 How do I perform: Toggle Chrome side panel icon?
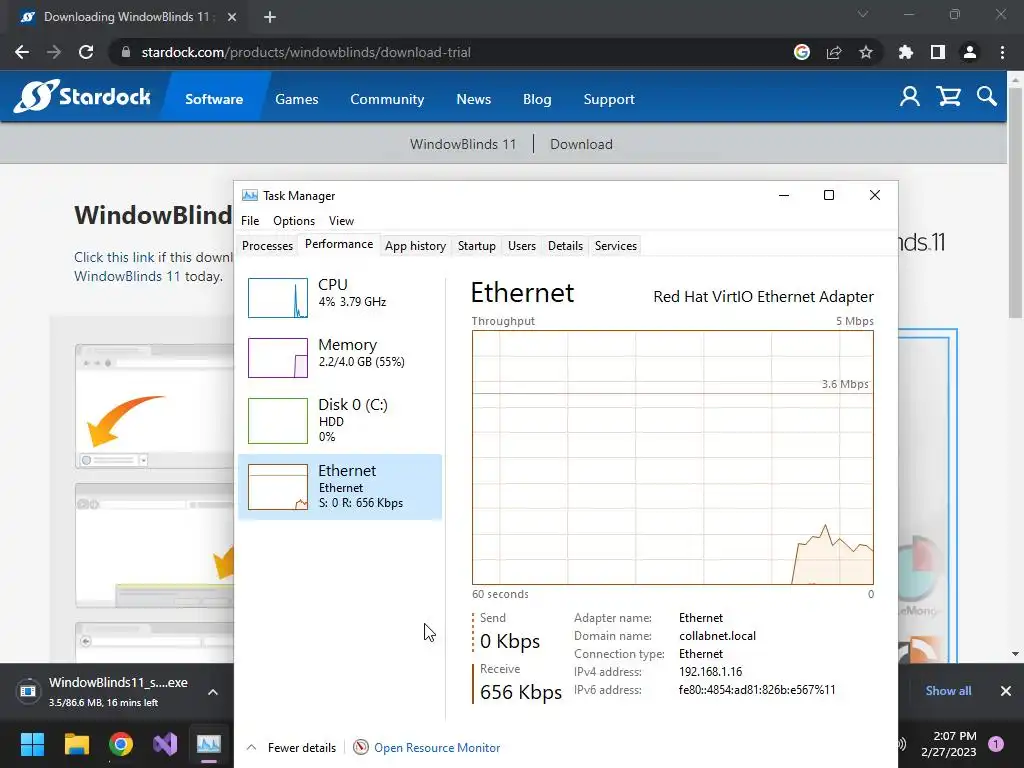pos(938,52)
